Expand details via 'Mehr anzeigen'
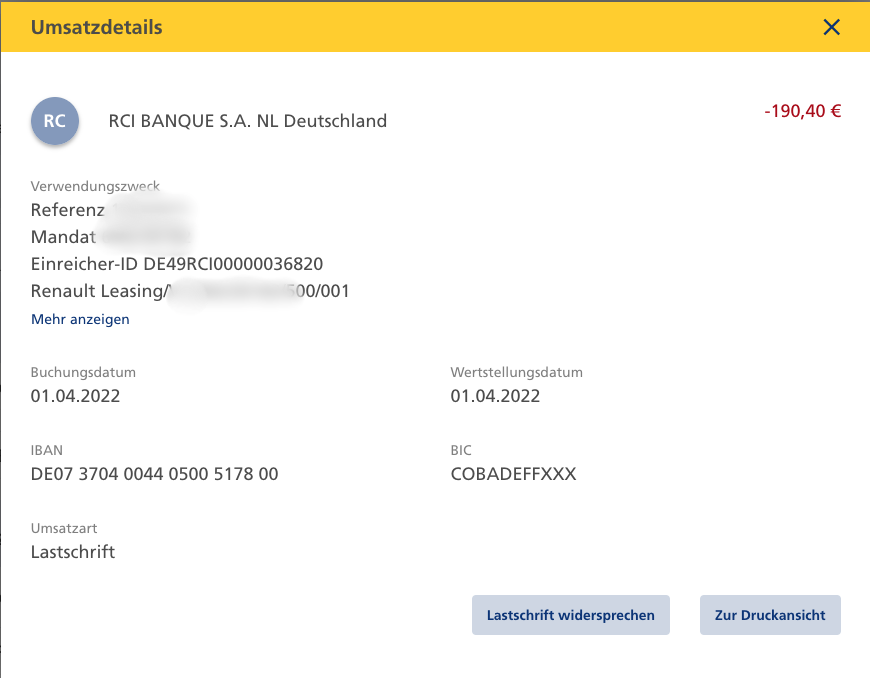The height and width of the screenshot is (678, 870). point(80,320)
